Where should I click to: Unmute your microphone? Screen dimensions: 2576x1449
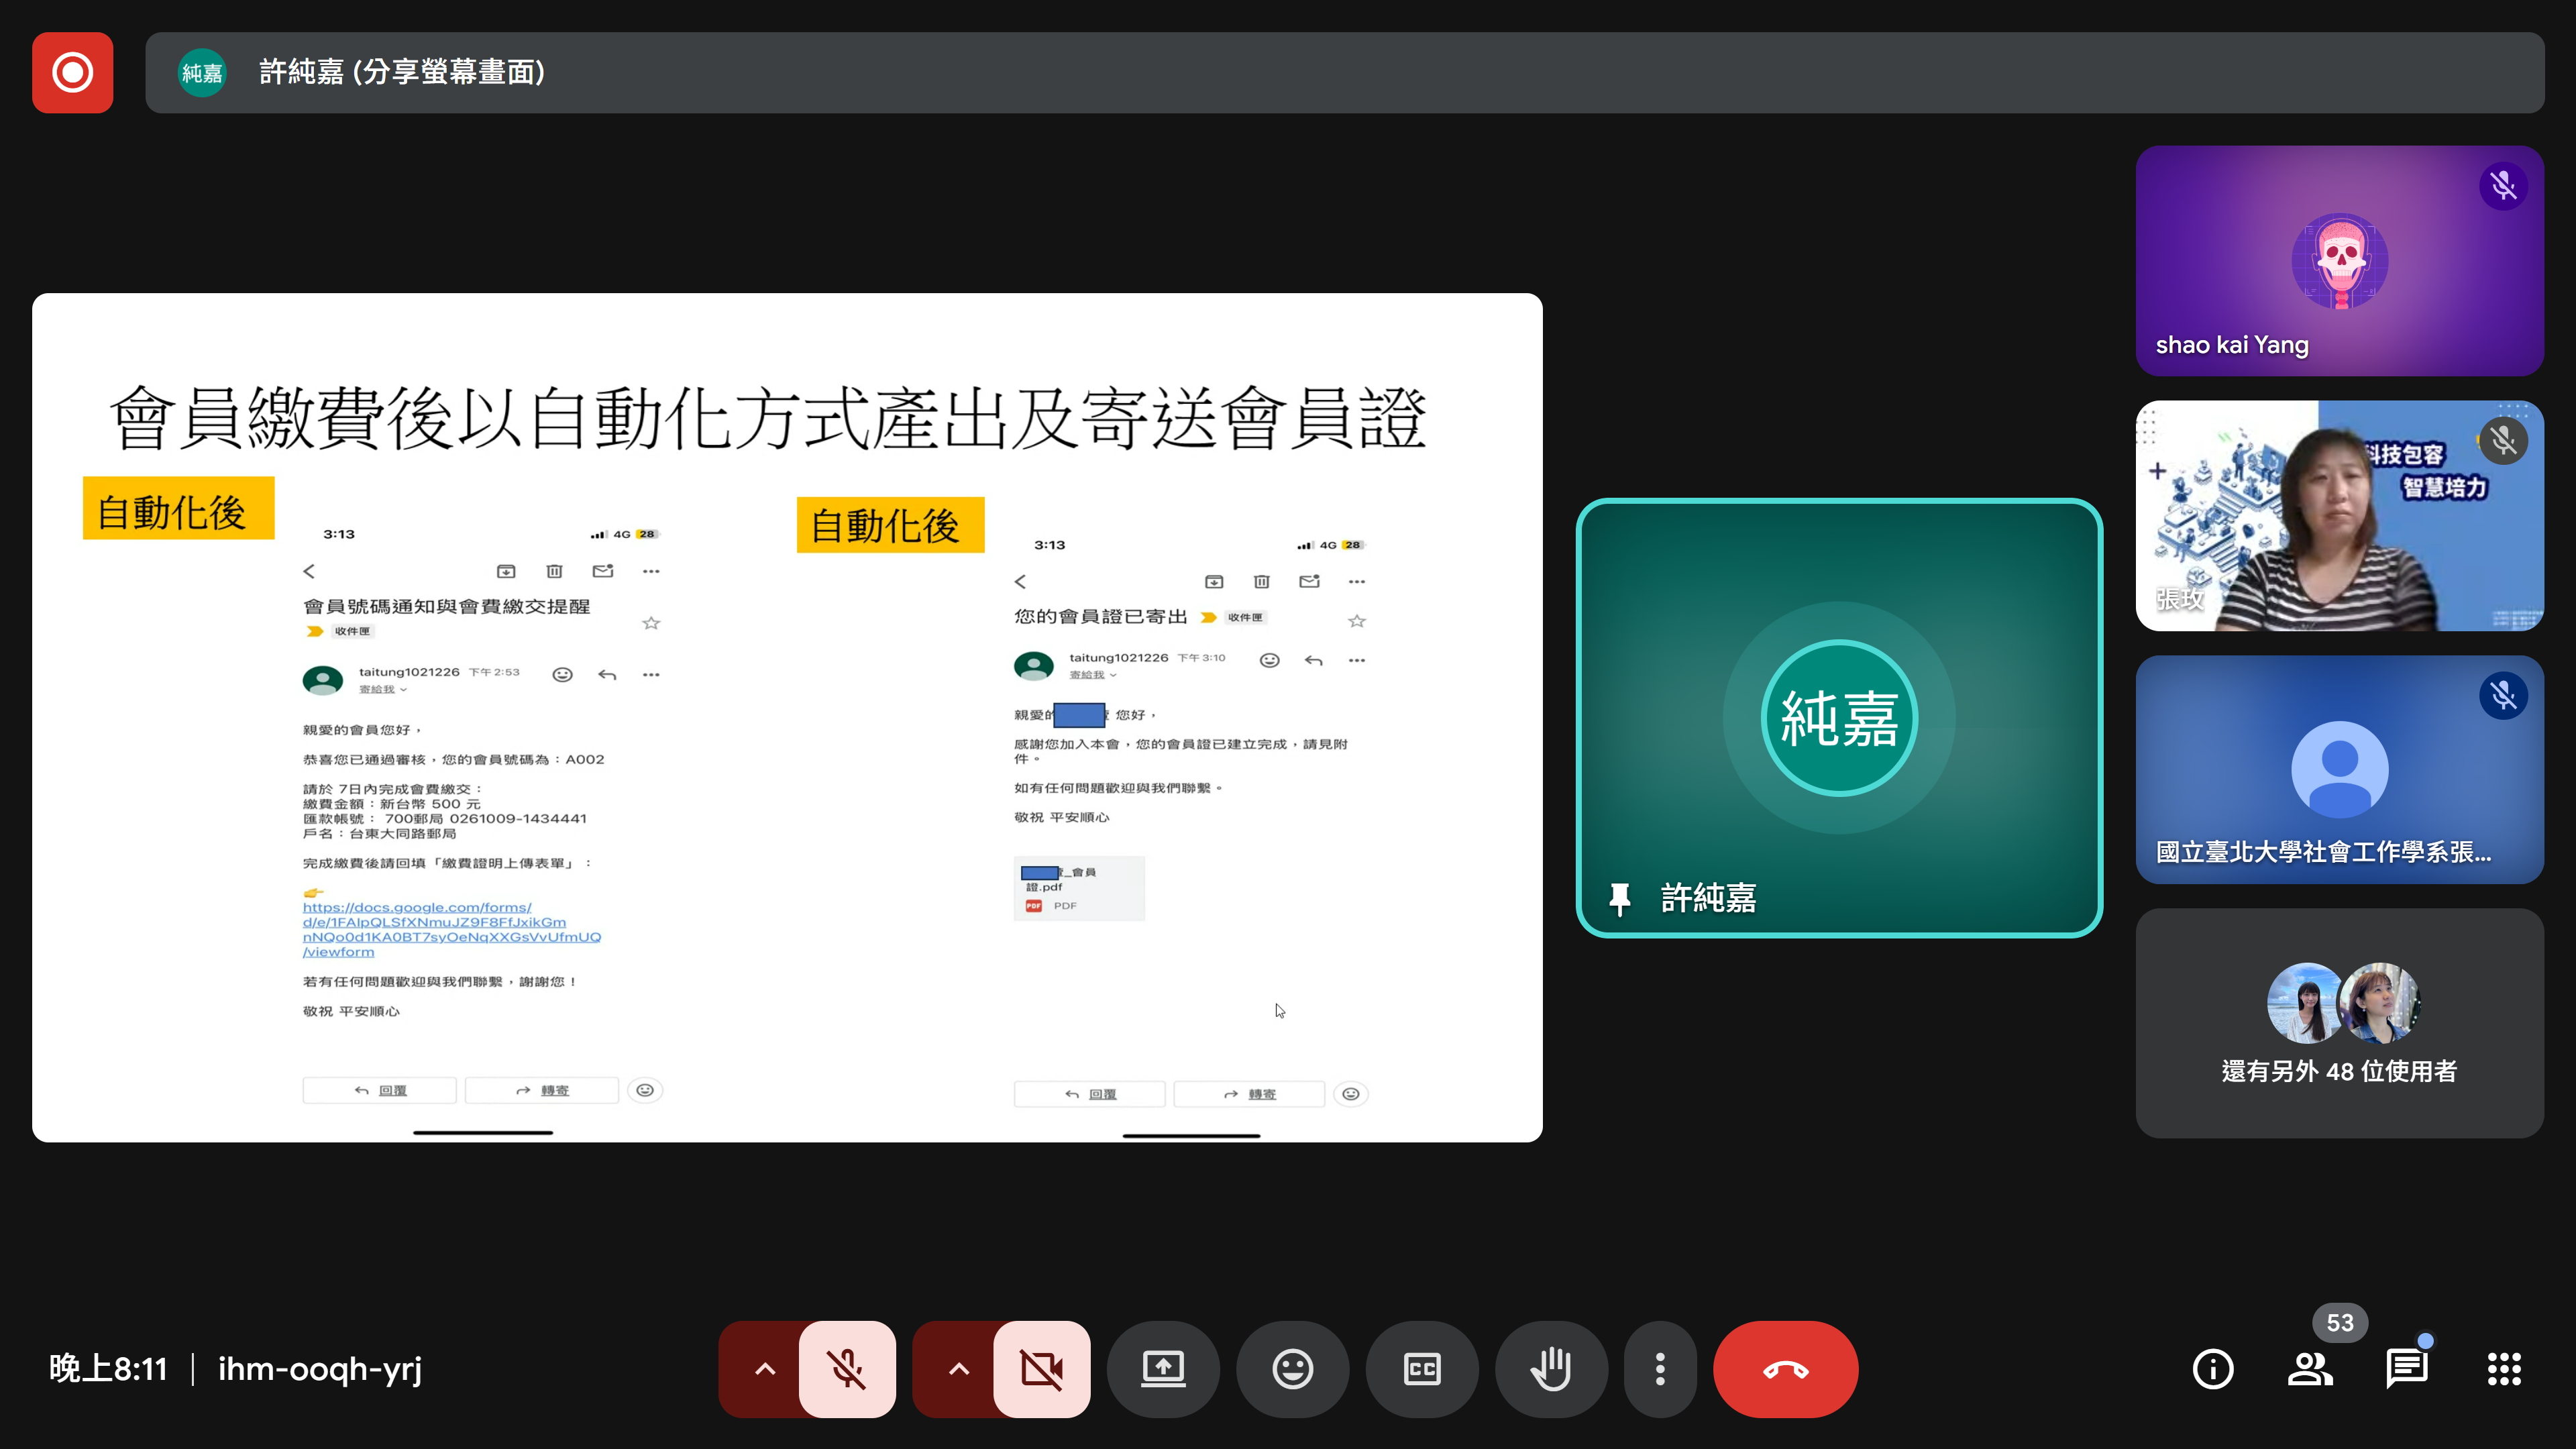pyautogui.click(x=847, y=1368)
